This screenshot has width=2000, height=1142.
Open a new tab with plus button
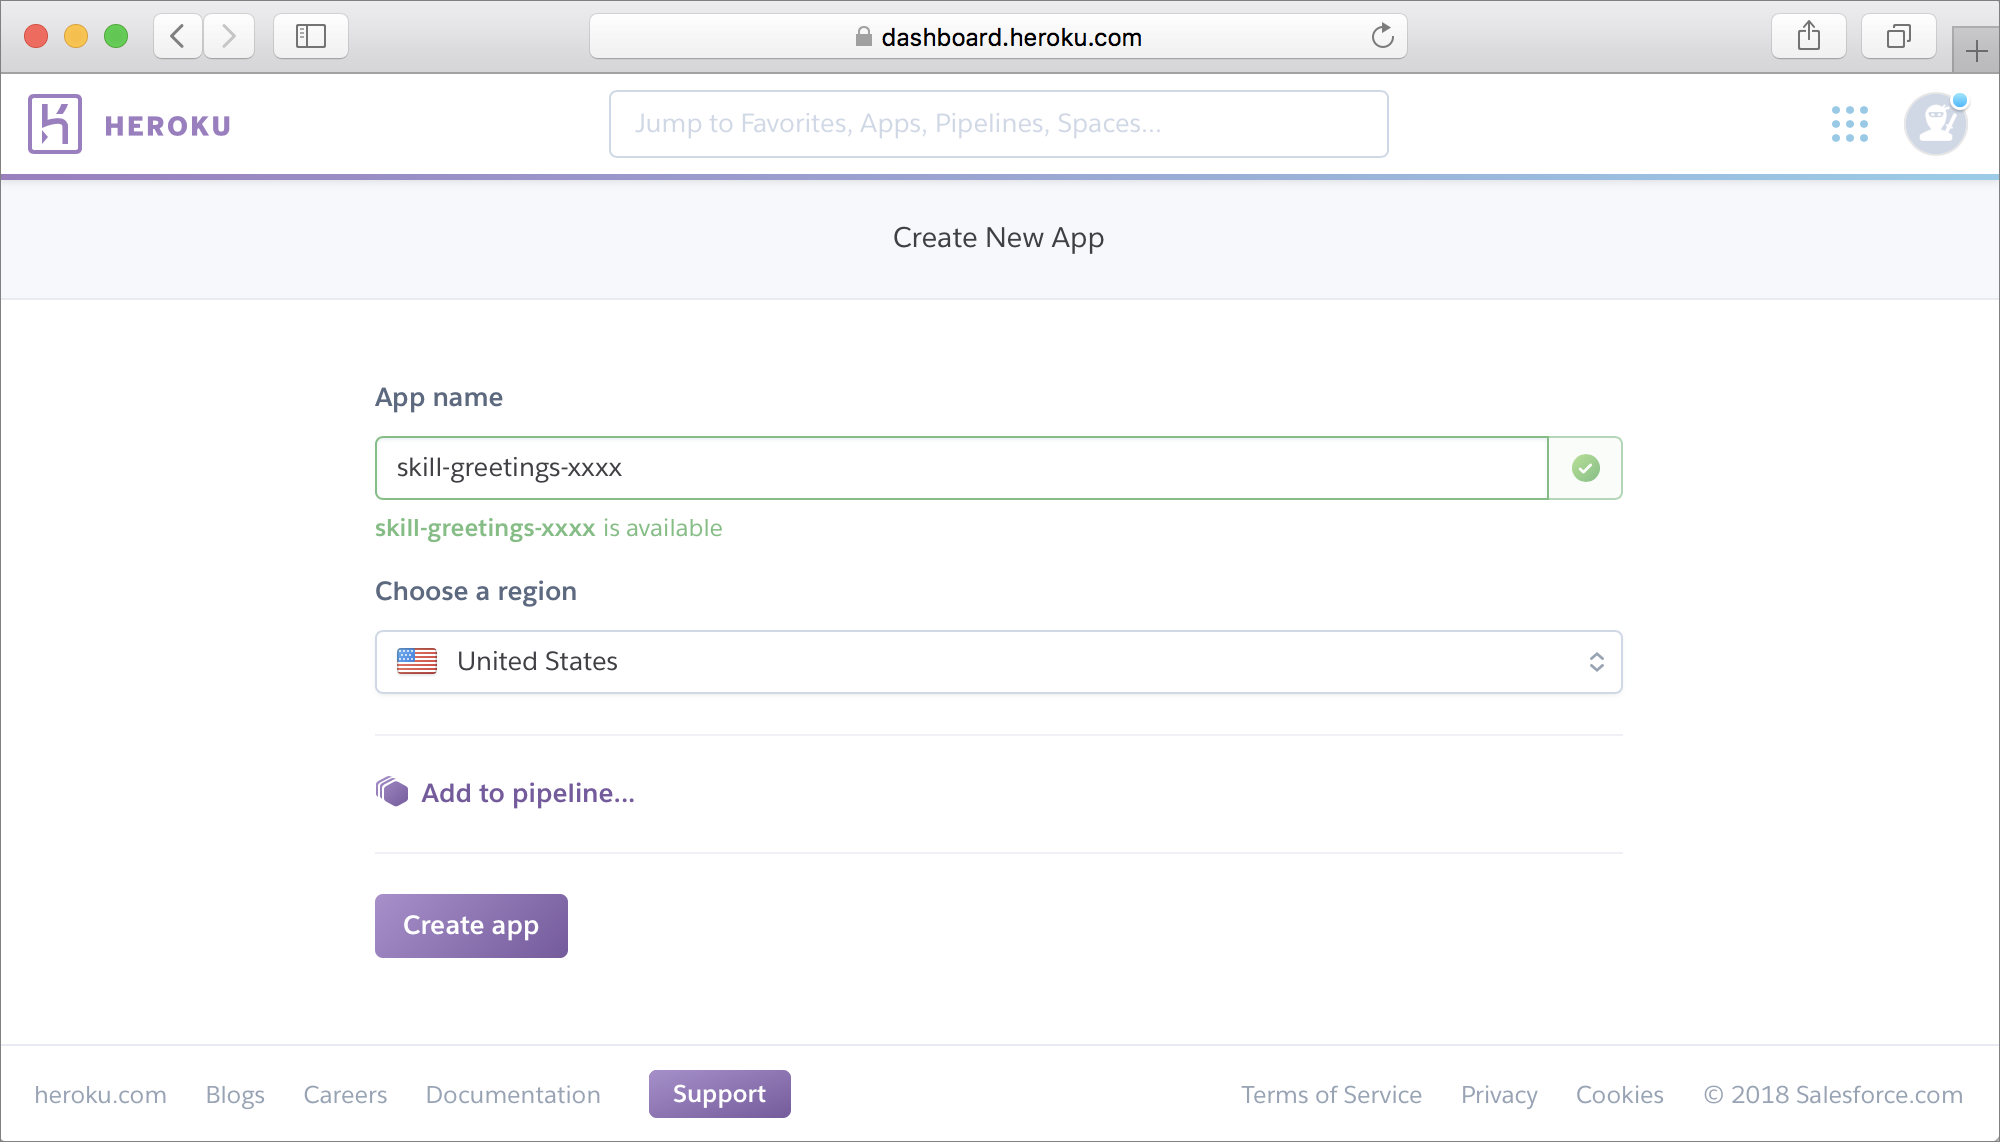(1976, 51)
